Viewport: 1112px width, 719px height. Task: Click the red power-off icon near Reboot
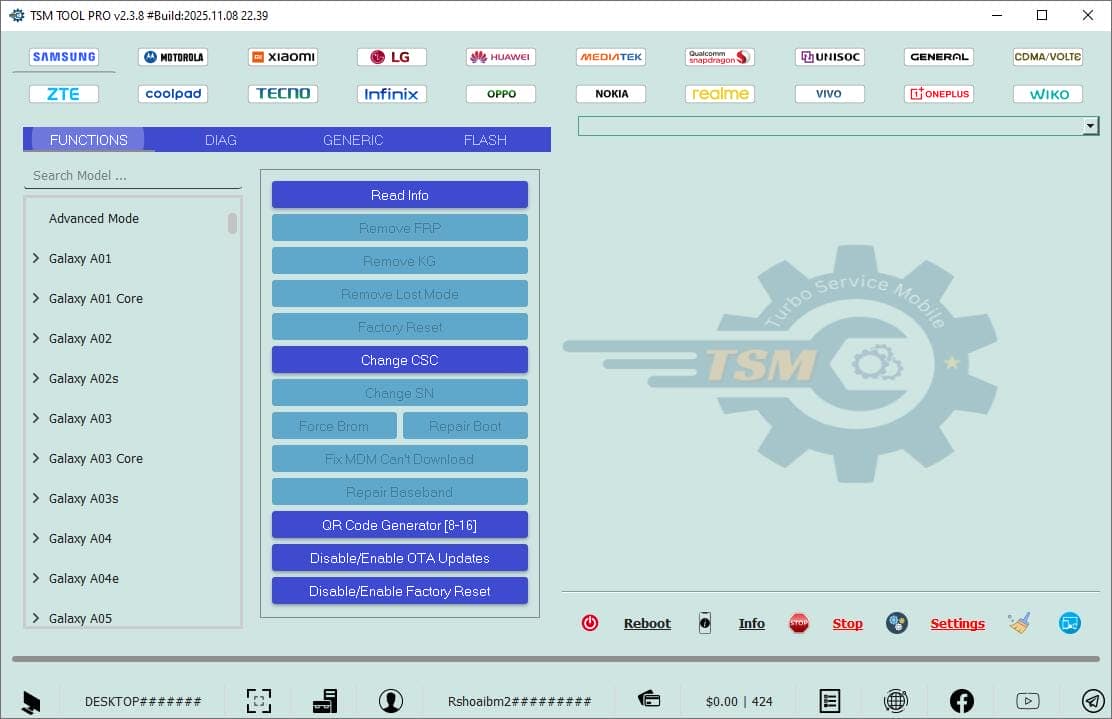click(590, 622)
